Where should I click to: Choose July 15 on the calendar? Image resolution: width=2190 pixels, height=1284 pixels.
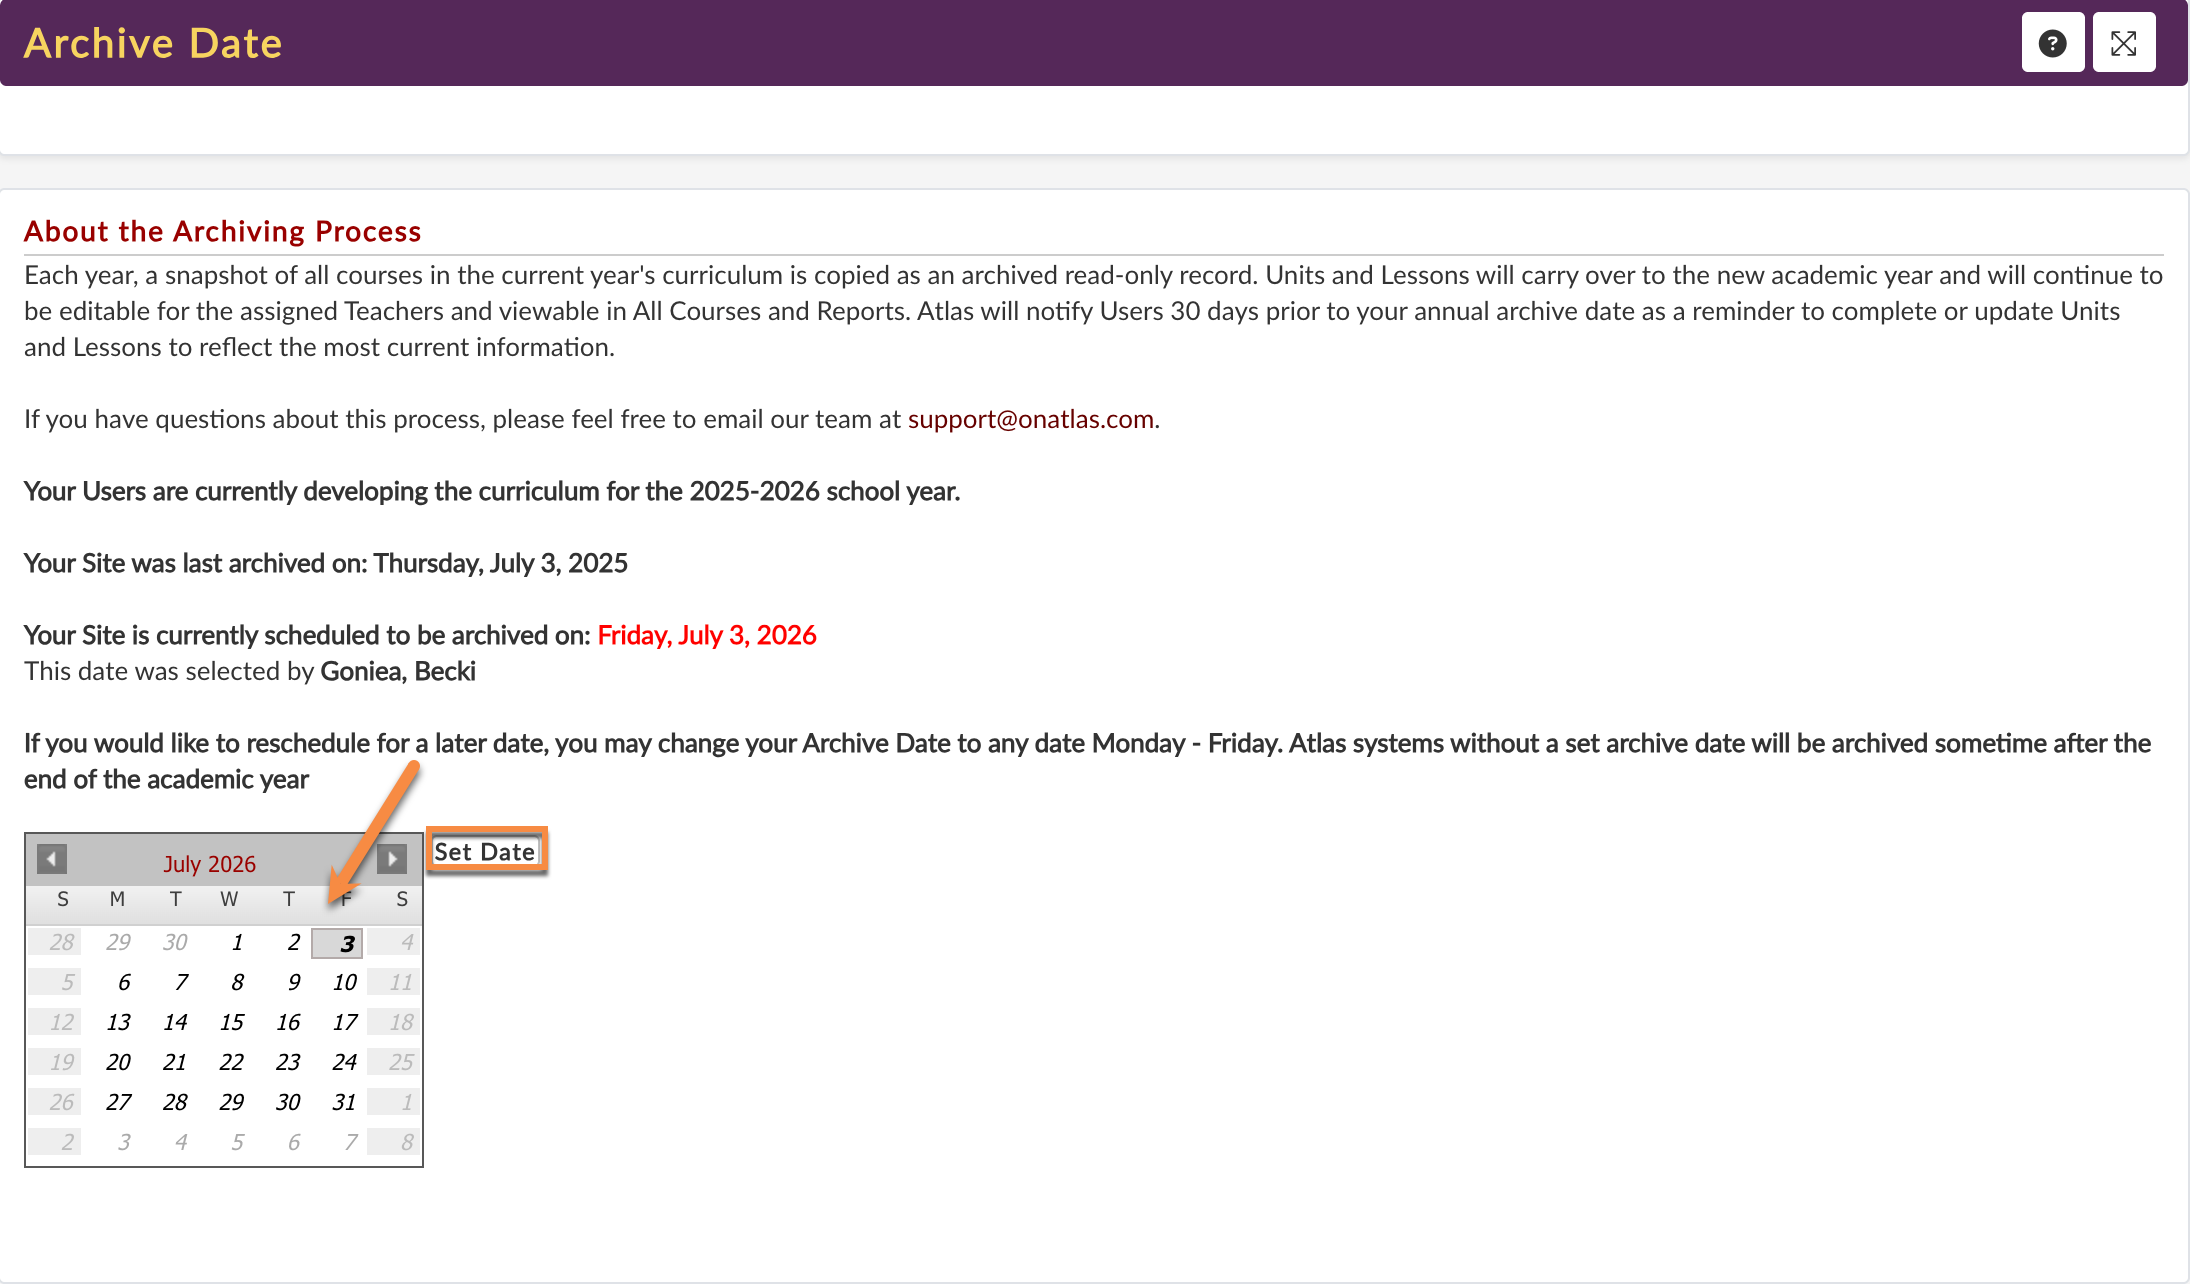tap(232, 1022)
